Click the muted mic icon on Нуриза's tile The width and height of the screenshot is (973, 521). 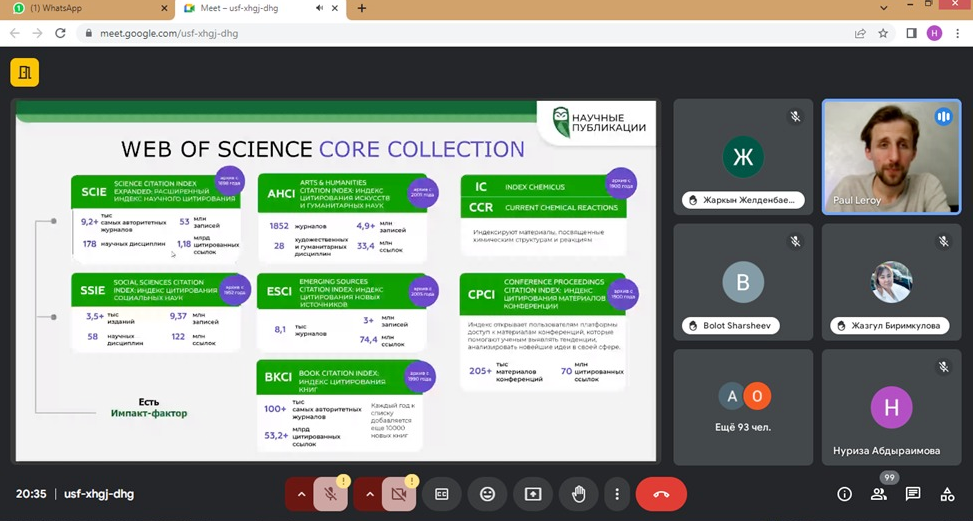tap(943, 367)
